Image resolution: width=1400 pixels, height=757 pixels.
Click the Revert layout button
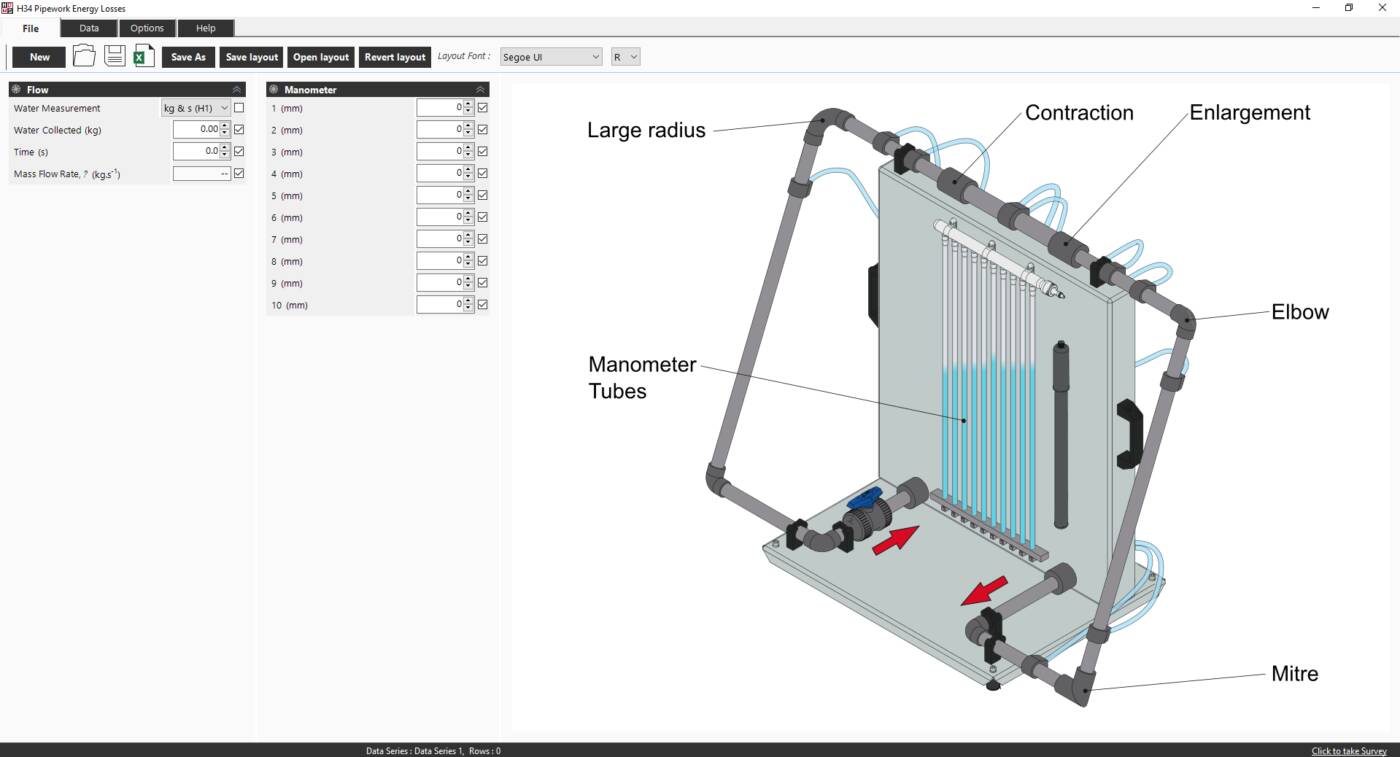pyautogui.click(x=394, y=57)
